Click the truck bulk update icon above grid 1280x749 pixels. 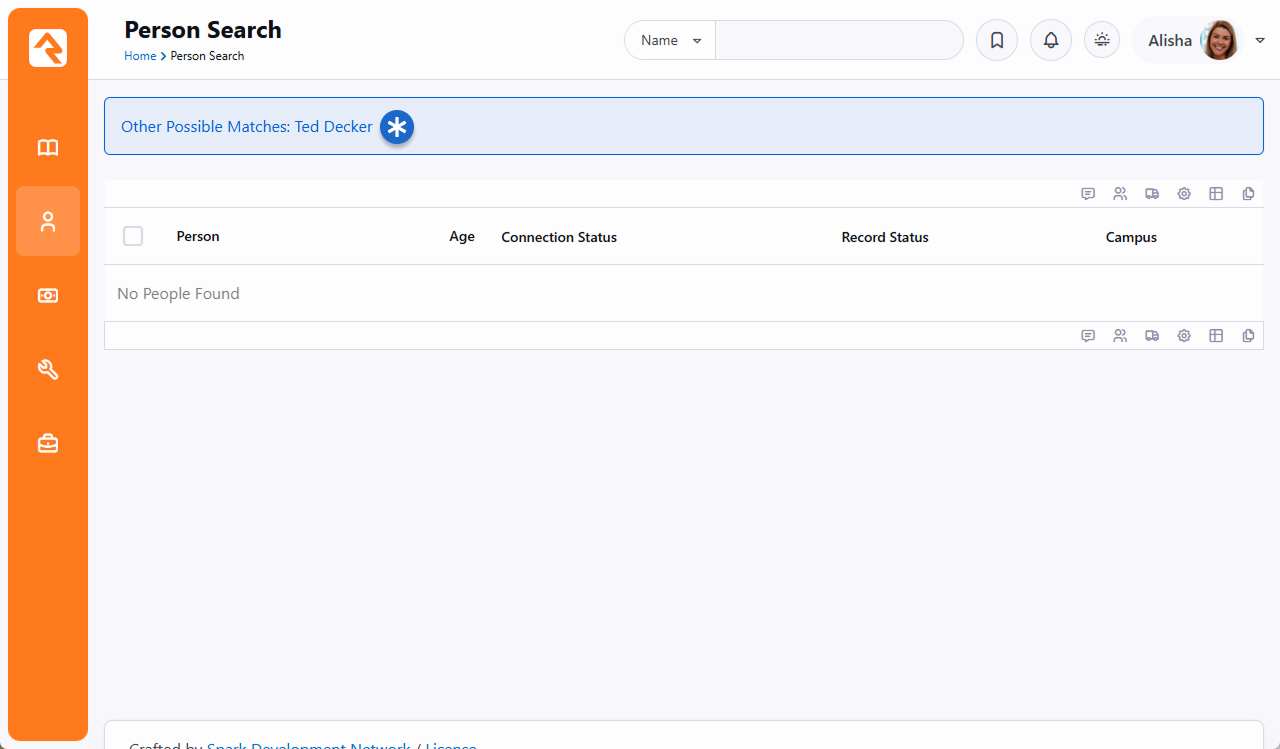pyautogui.click(x=1152, y=194)
